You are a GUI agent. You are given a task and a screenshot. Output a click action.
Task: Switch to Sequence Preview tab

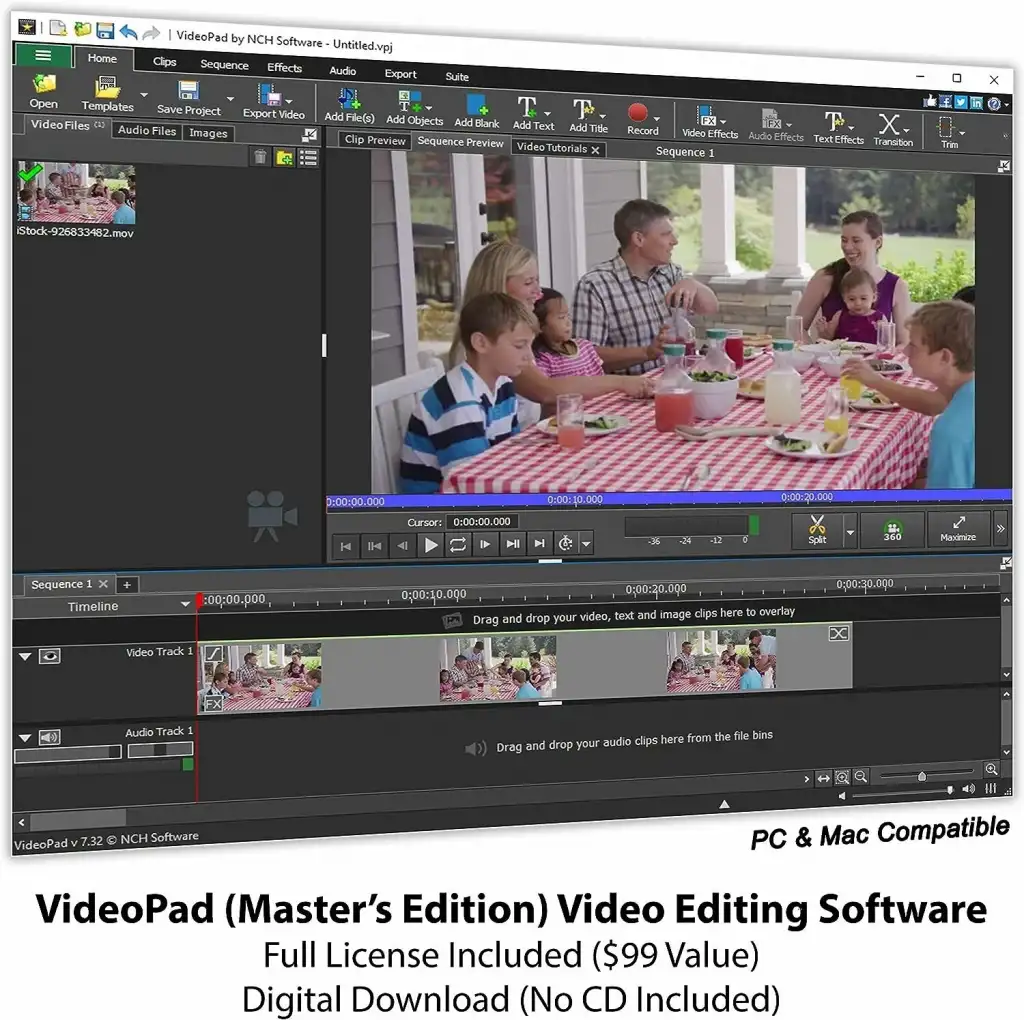click(x=460, y=142)
